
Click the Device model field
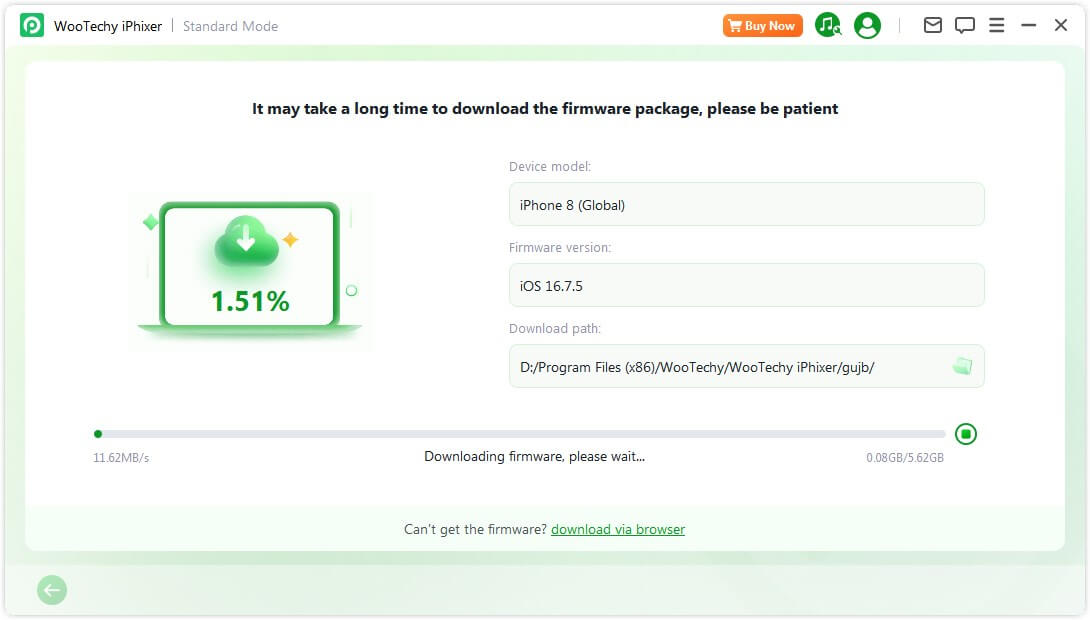746,205
